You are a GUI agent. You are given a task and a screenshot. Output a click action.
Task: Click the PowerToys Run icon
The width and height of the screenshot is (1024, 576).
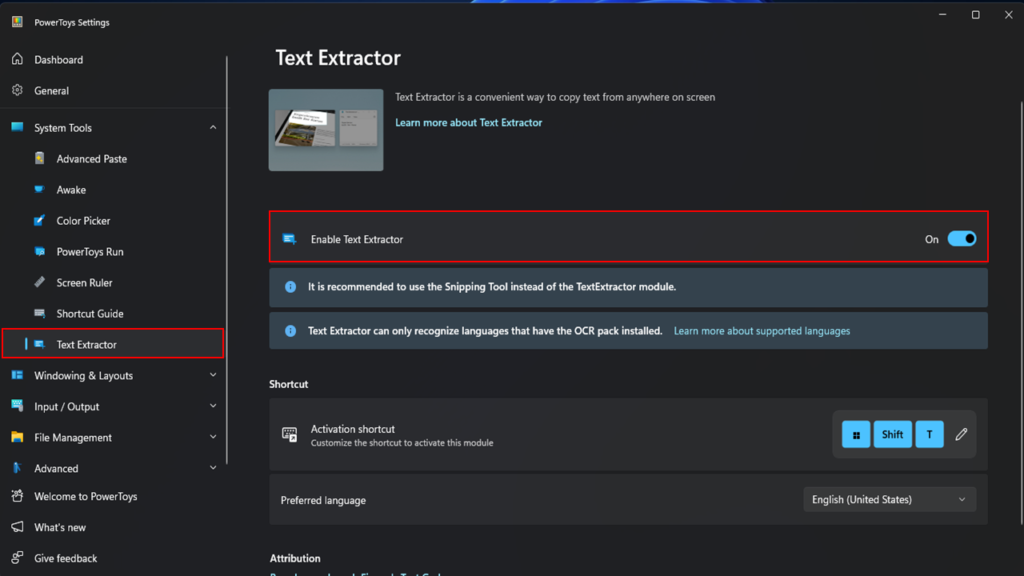tap(40, 251)
